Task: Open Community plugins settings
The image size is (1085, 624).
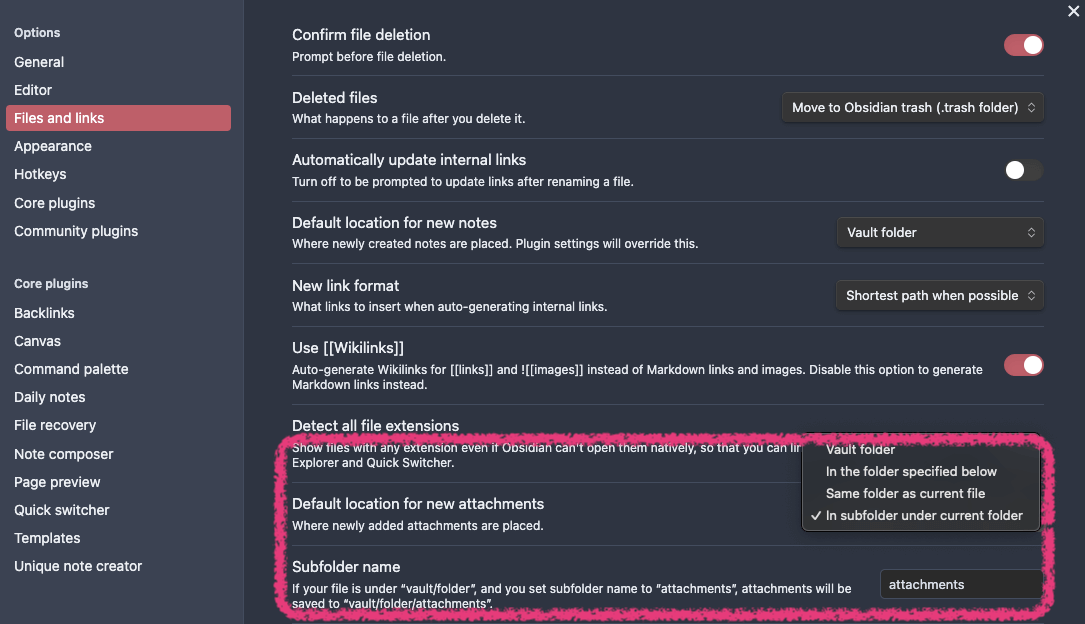Action: pyautogui.click(x=76, y=231)
